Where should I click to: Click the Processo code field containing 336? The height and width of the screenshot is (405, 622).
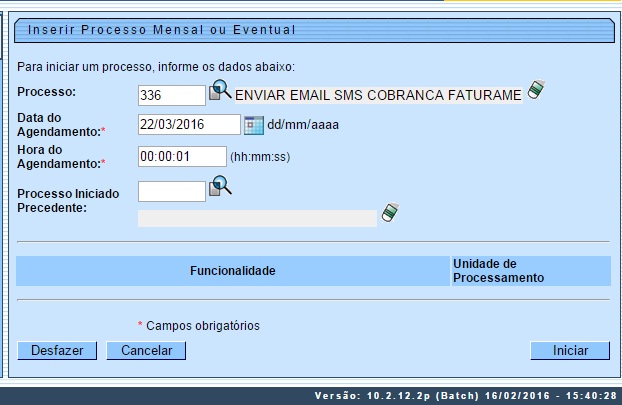point(172,95)
